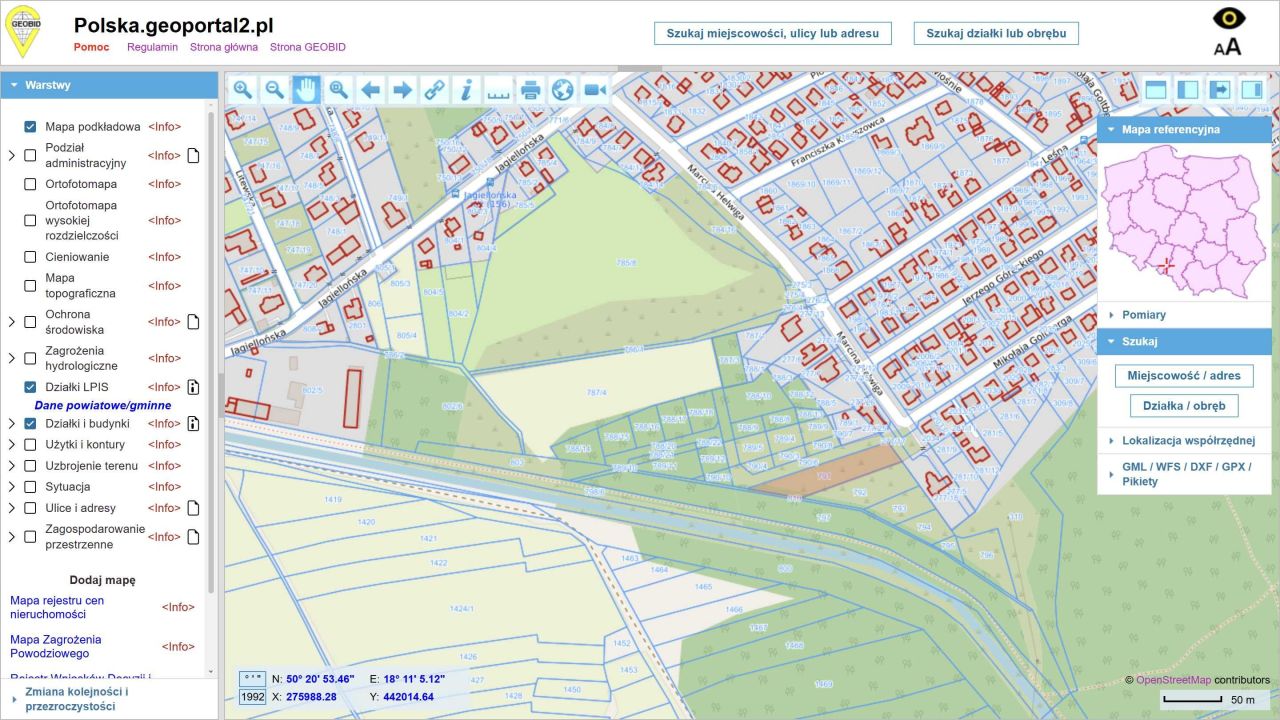Toggle the right panel layout icon
This screenshot has height=720, width=1280.
1252,89
